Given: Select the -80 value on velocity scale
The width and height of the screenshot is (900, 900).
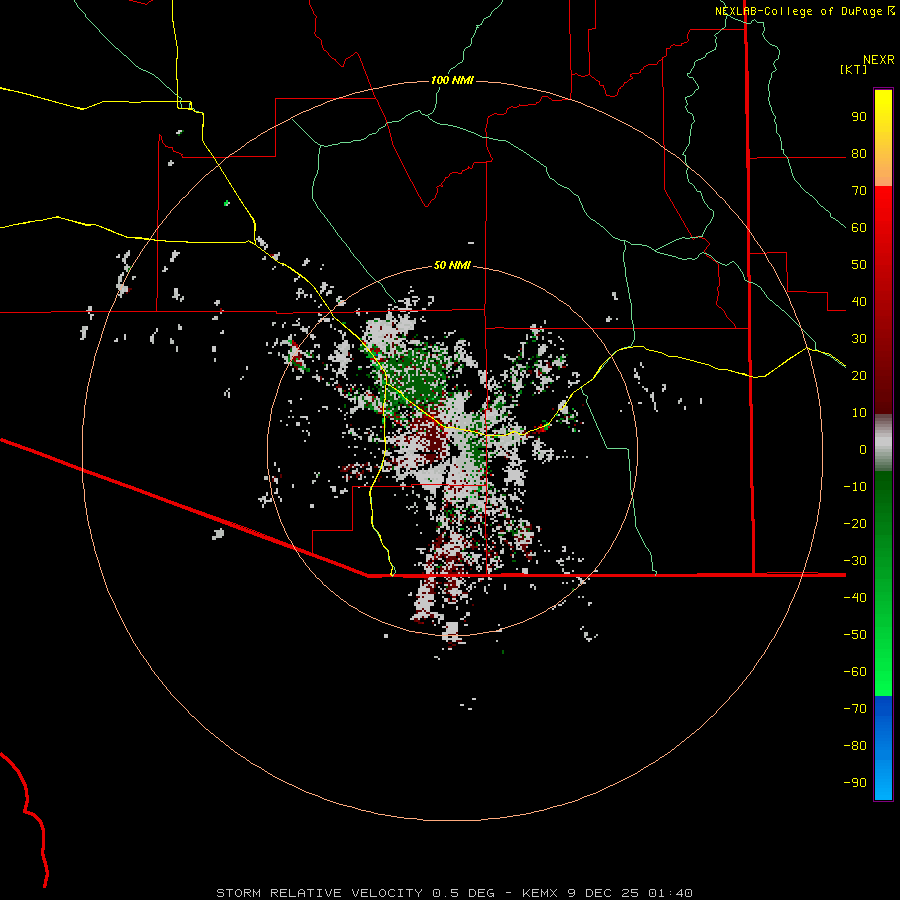Looking at the screenshot, I should point(855,746).
